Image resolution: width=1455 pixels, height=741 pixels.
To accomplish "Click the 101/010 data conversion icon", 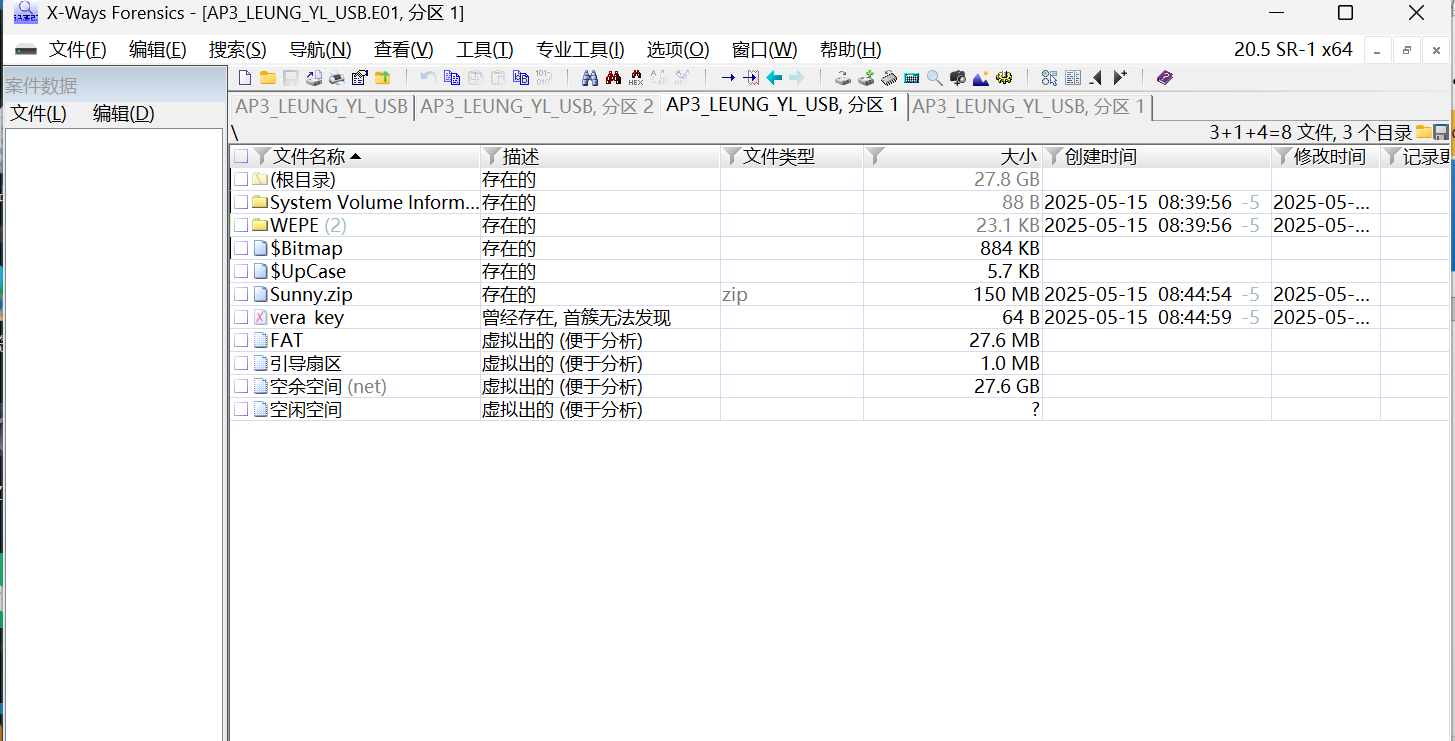I will 543,78.
